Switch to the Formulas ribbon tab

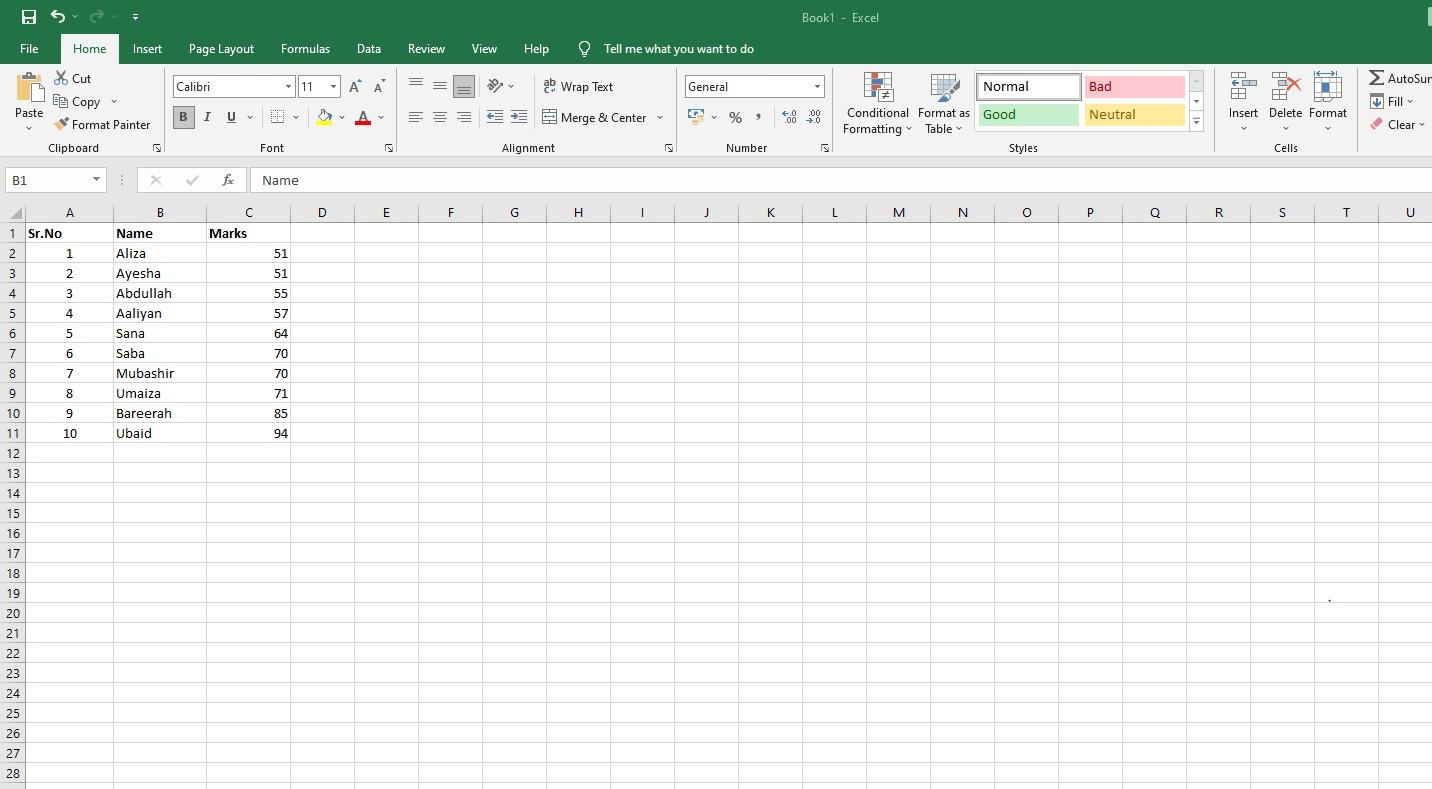[305, 48]
